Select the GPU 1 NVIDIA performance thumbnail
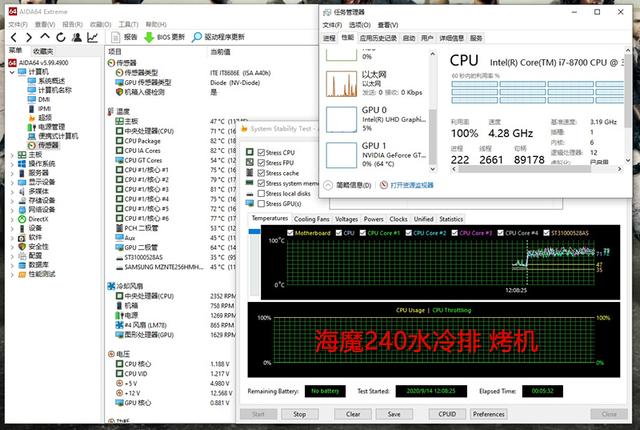Viewport: 640px width, 430px height. click(x=341, y=155)
